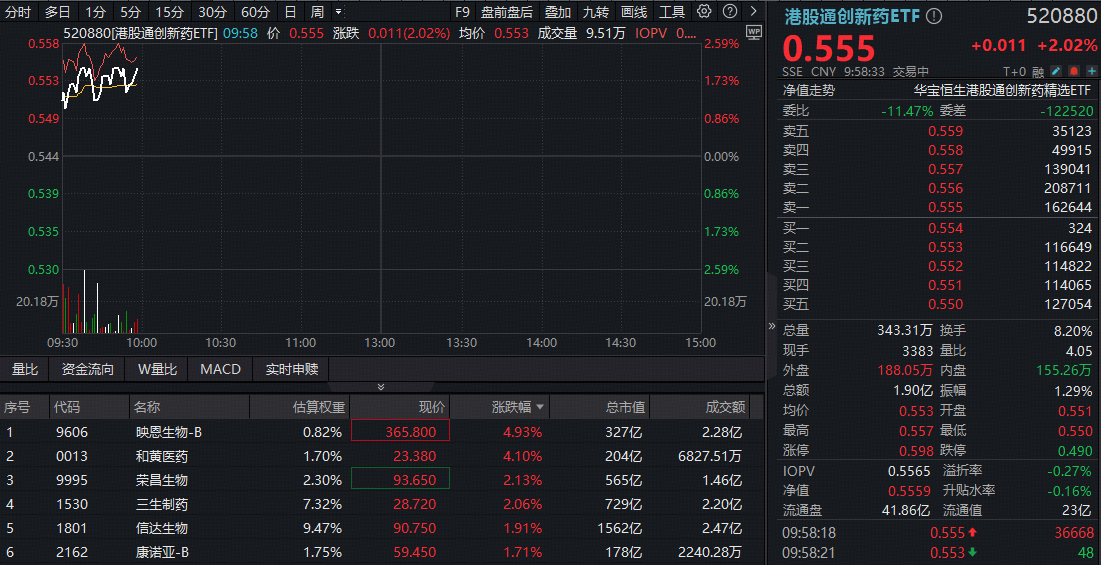Screen dimensions: 1101x565
Task: Switch to the 5分 chart tab
Action: [x=130, y=12]
